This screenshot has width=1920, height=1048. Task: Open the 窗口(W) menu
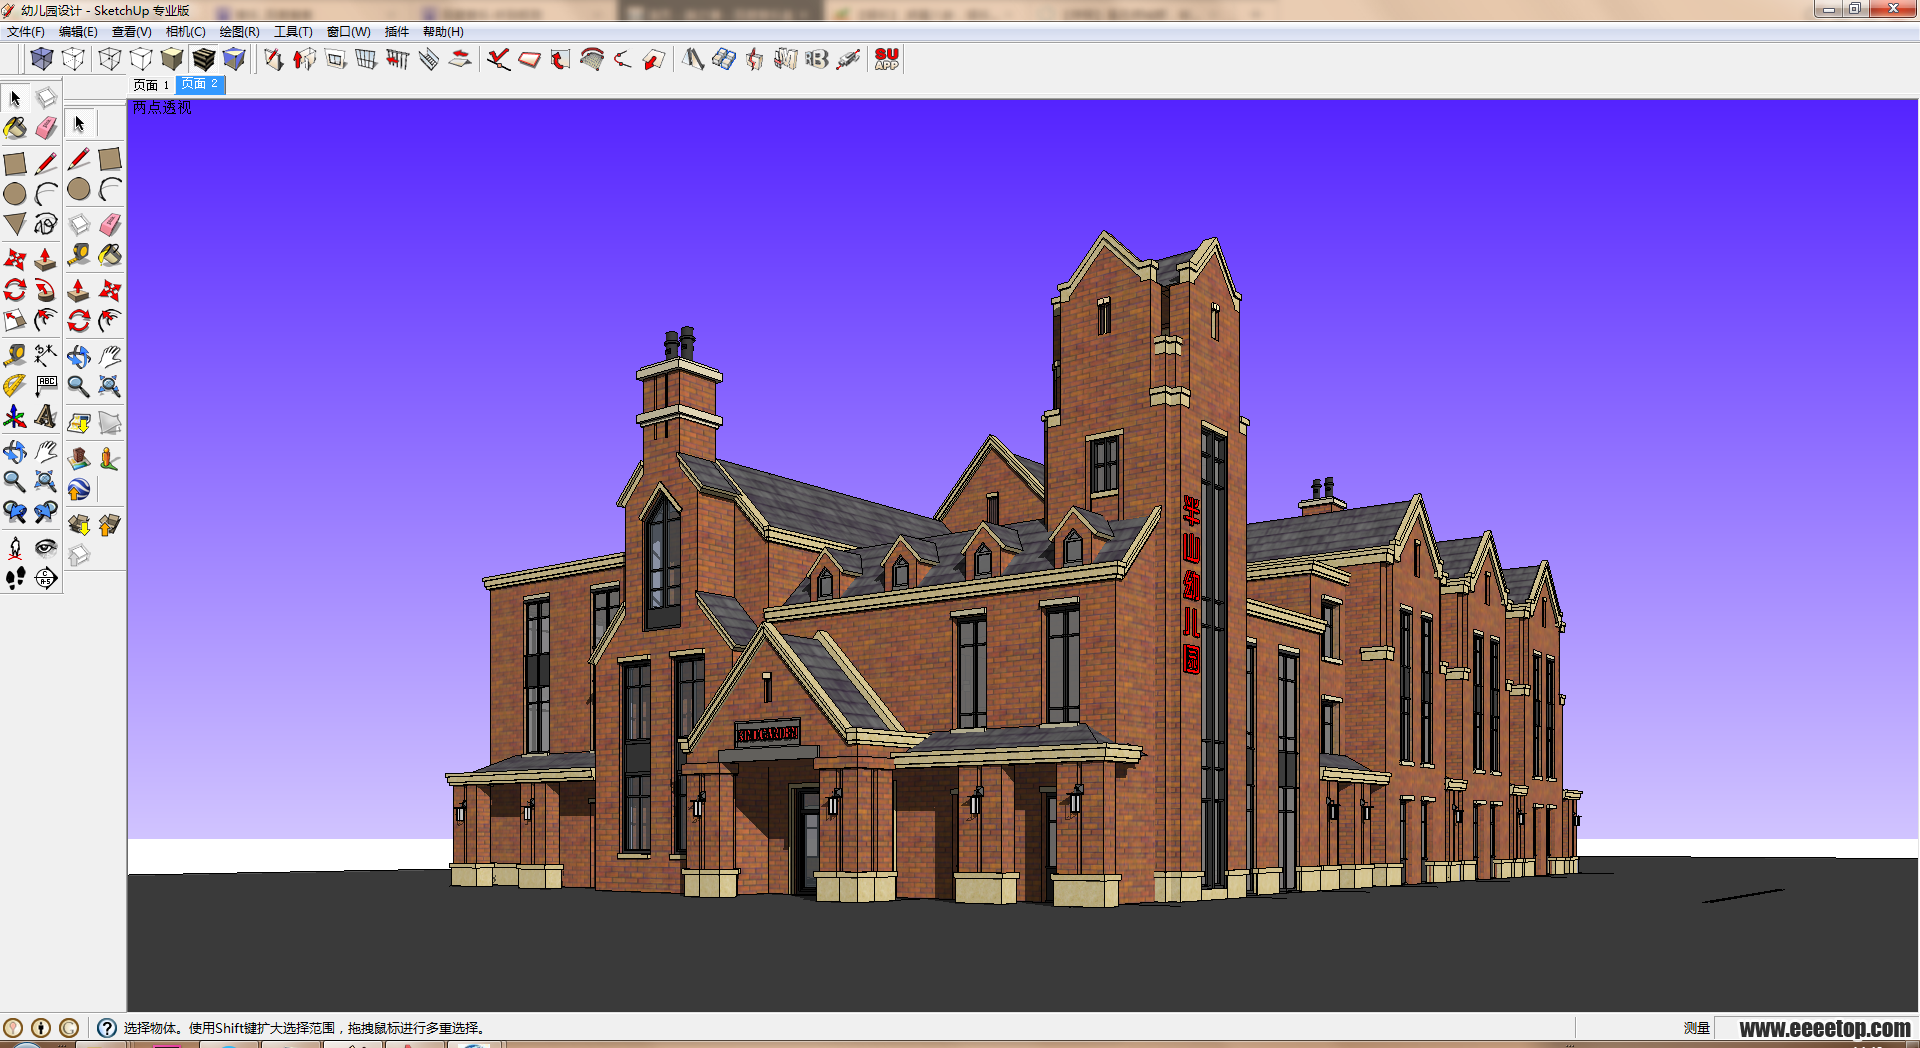pyautogui.click(x=348, y=32)
